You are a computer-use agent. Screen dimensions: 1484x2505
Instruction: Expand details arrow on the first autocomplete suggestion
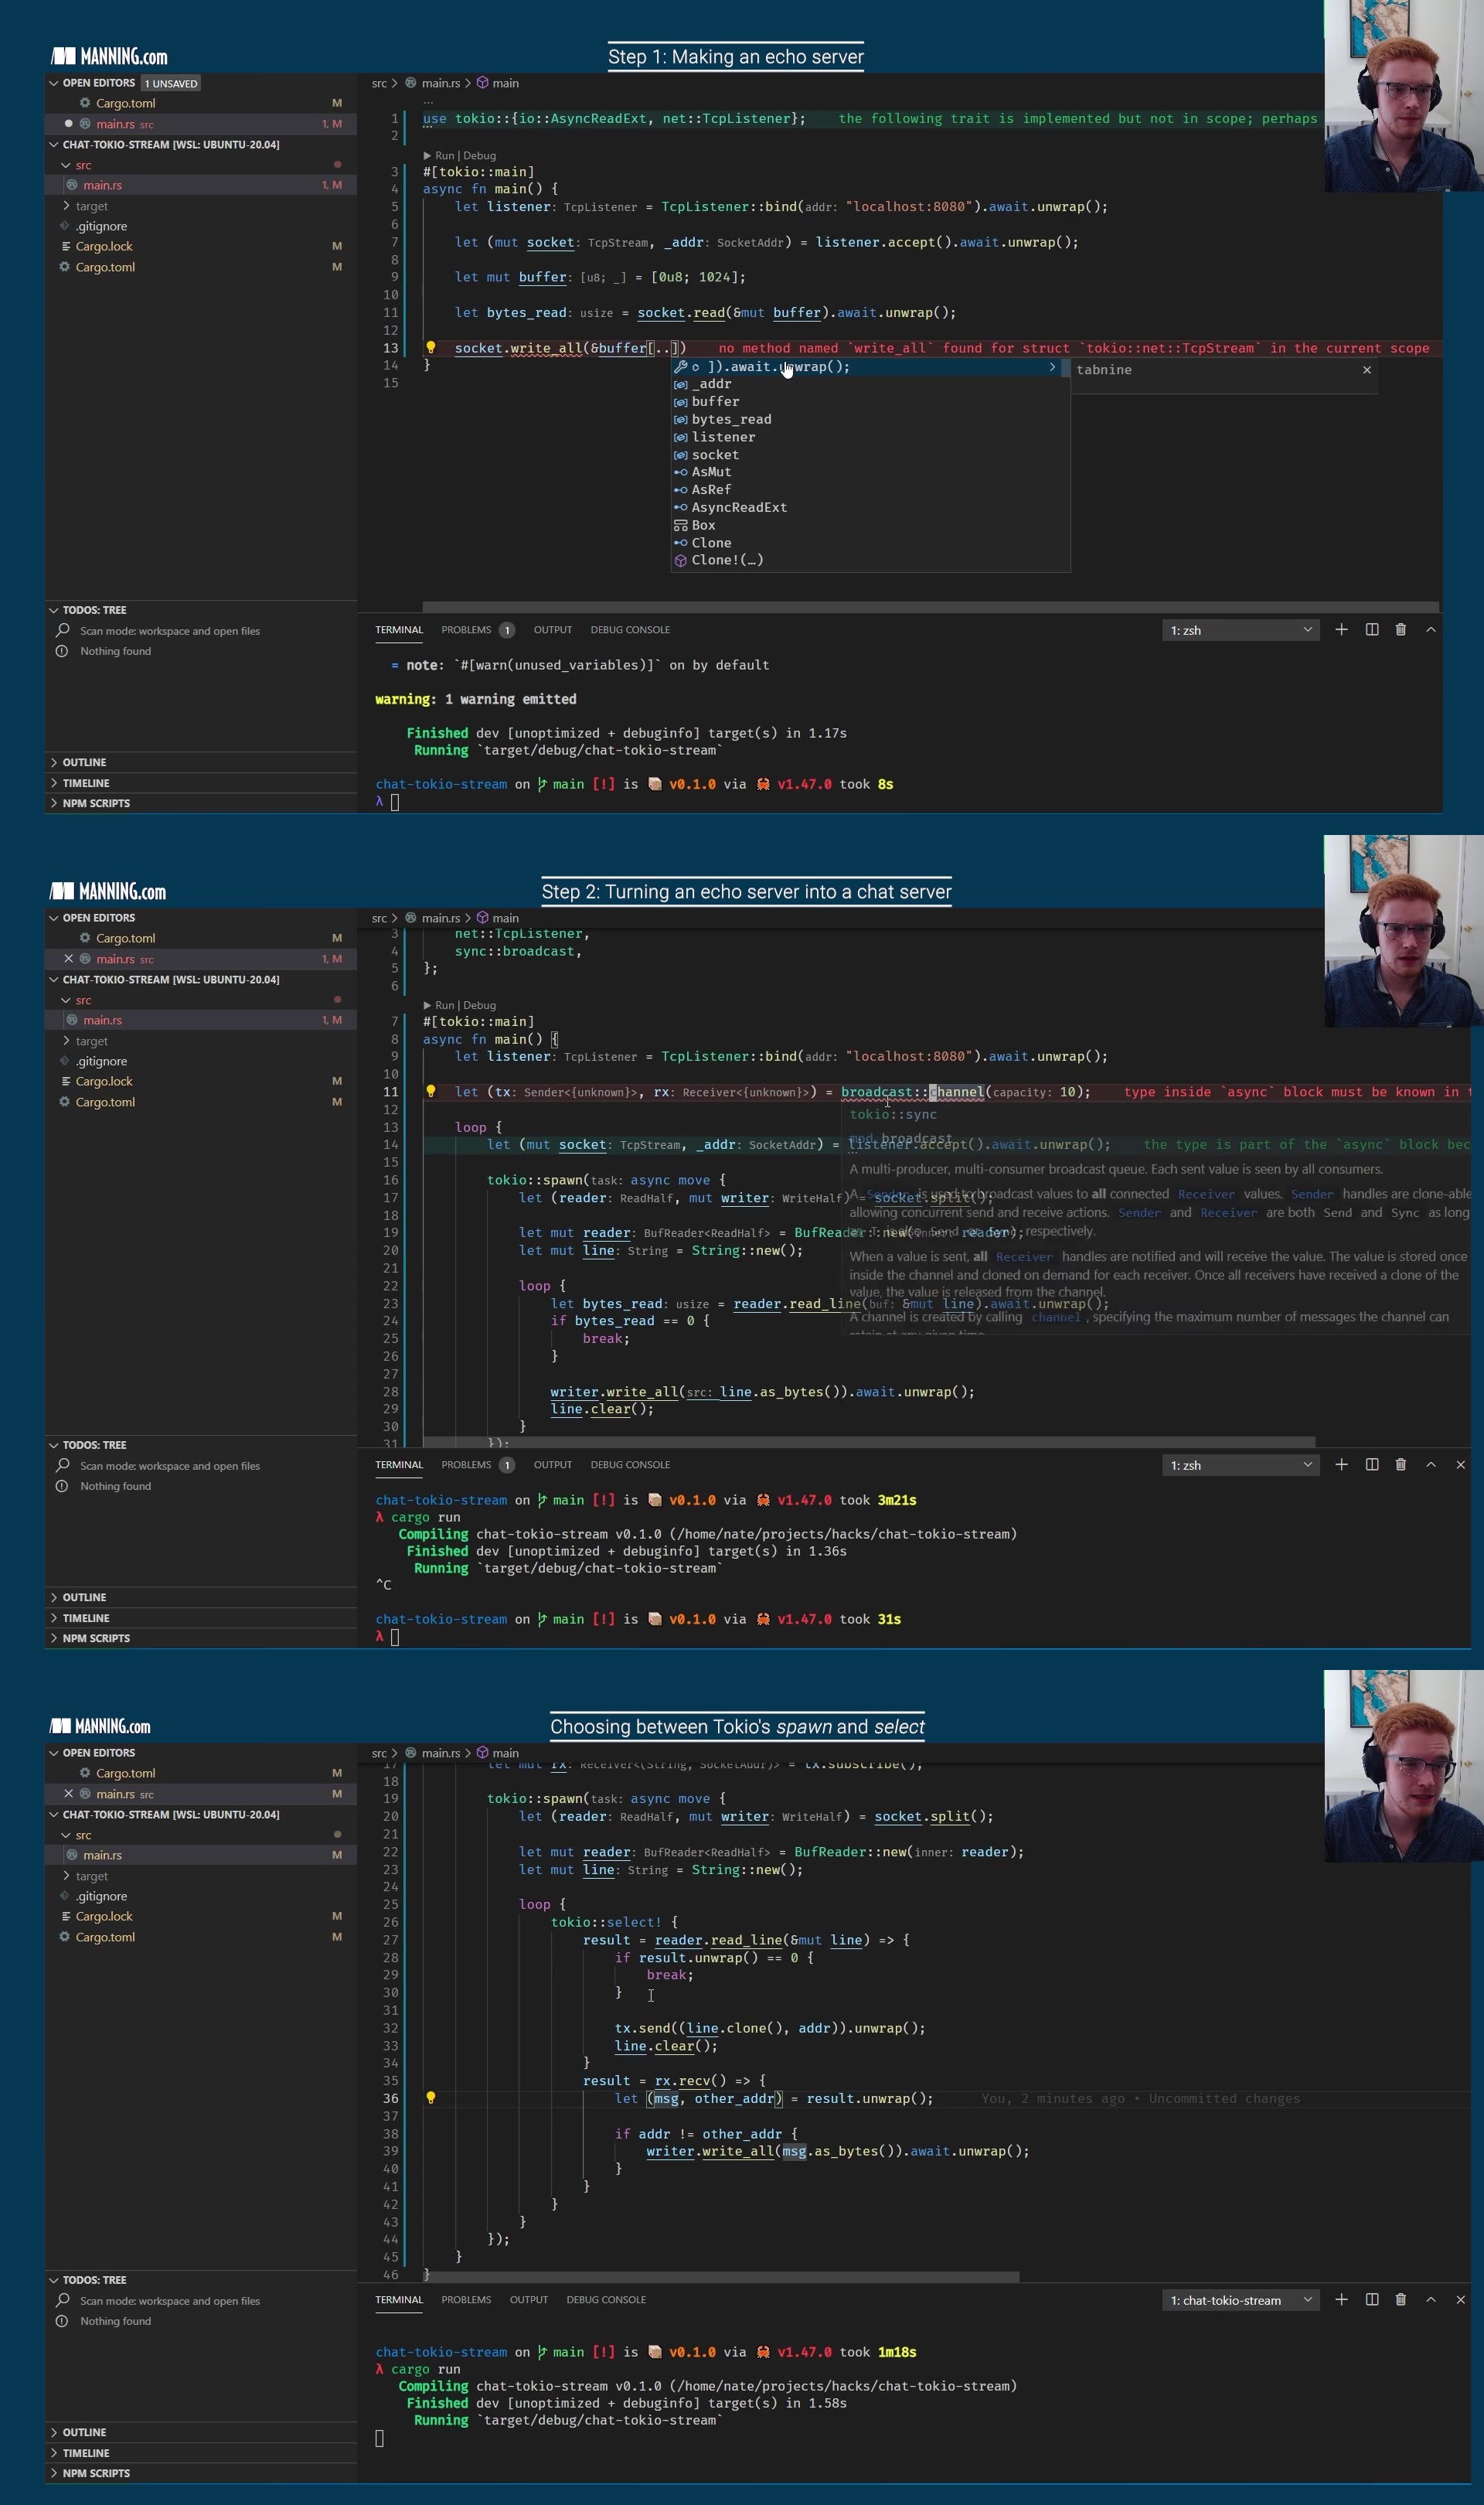click(1052, 367)
